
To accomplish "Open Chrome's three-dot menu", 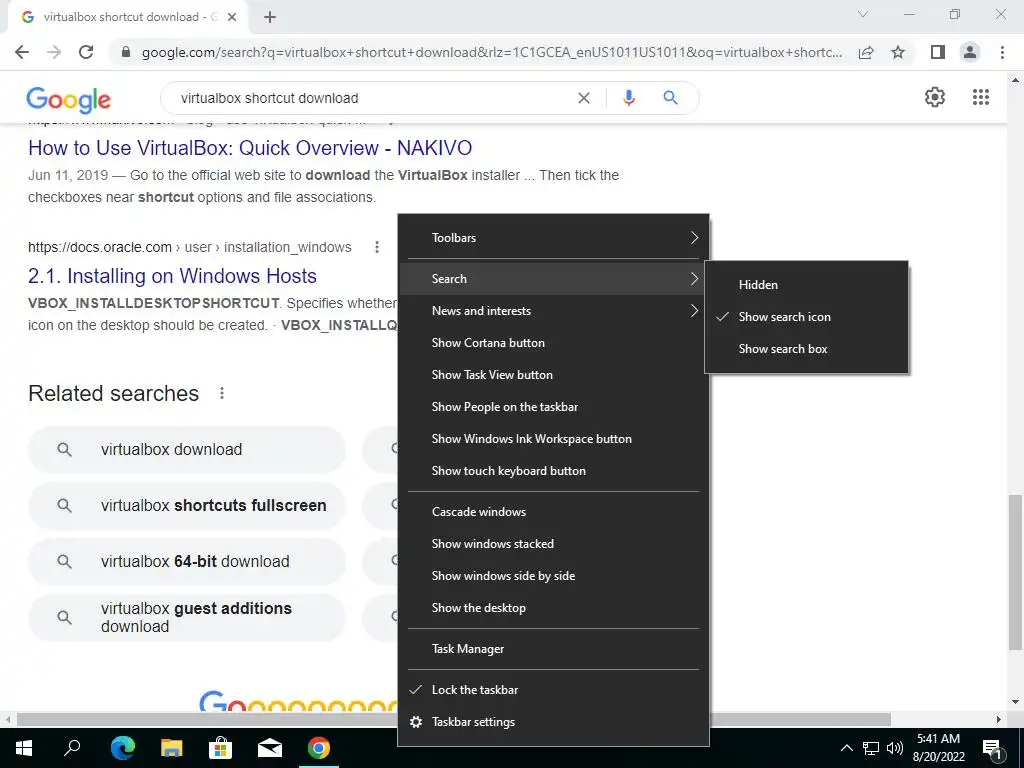I will point(1002,52).
